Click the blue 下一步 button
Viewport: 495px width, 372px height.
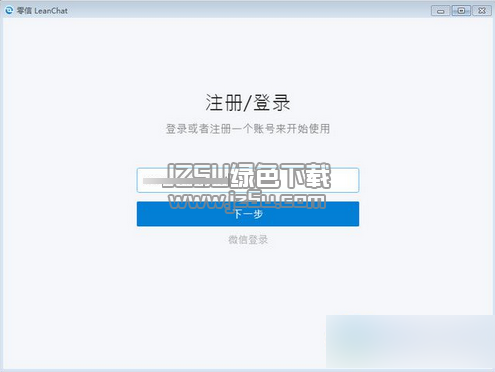(248, 214)
